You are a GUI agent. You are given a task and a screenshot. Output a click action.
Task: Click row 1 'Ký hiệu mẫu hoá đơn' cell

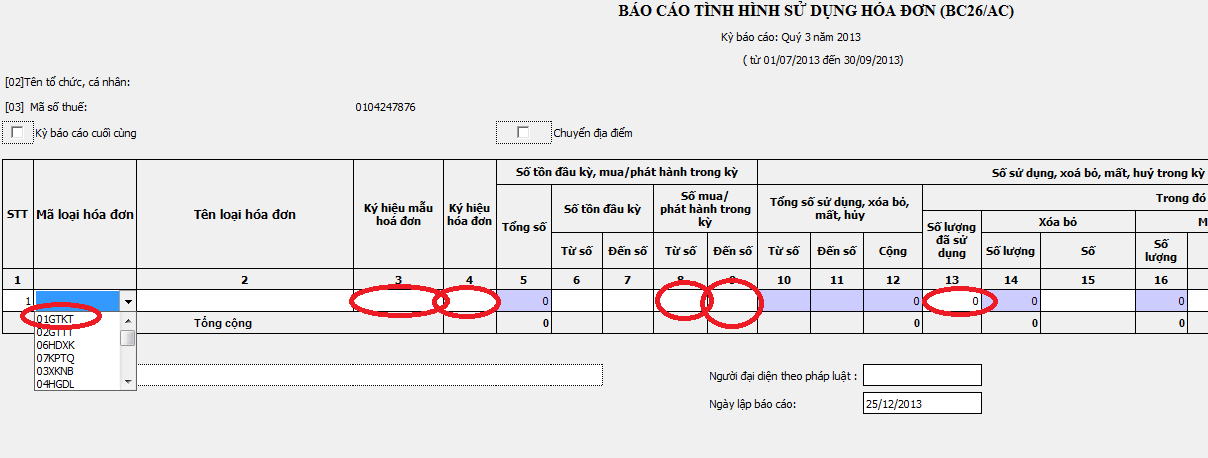(x=398, y=300)
